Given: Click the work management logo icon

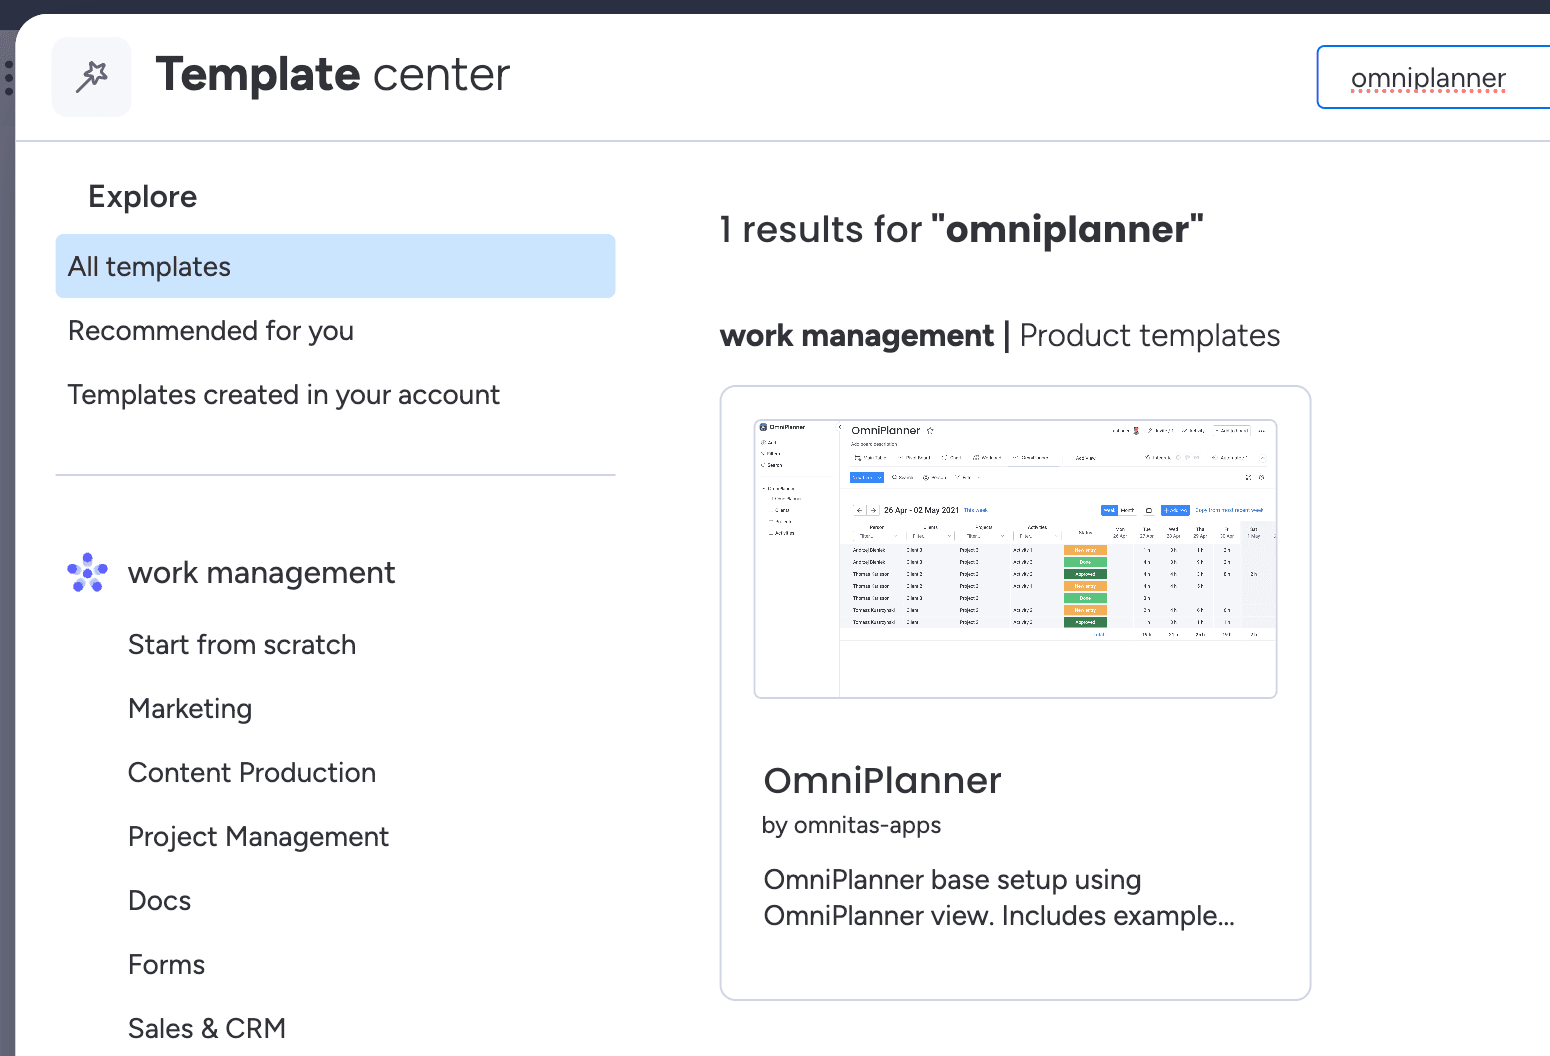Looking at the screenshot, I should [87, 573].
